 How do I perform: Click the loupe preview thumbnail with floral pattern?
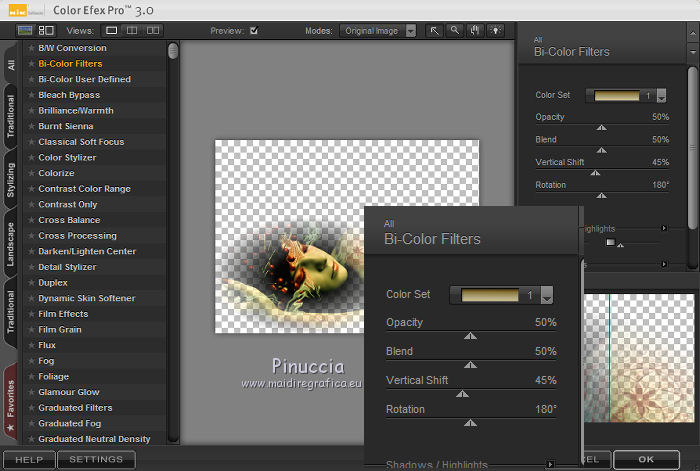[x=639, y=358]
